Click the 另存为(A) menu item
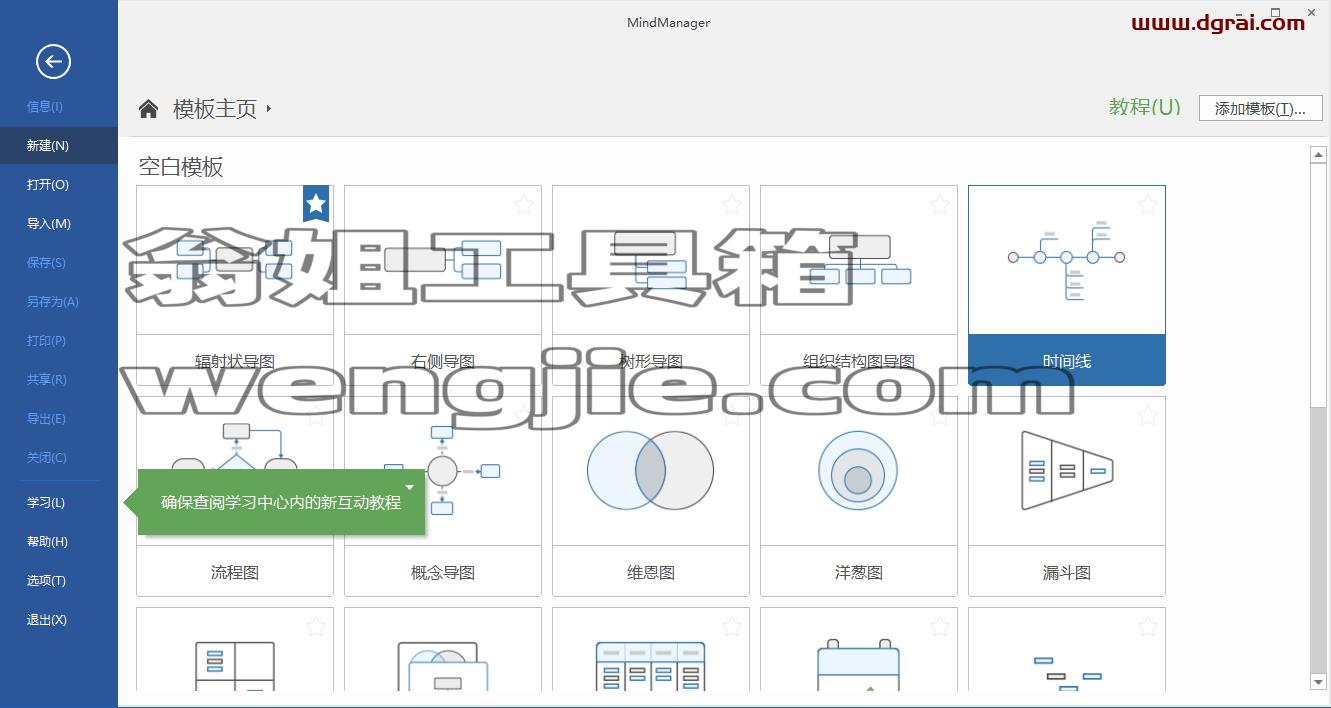Viewport: 1331px width, 708px height. [x=59, y=301]
